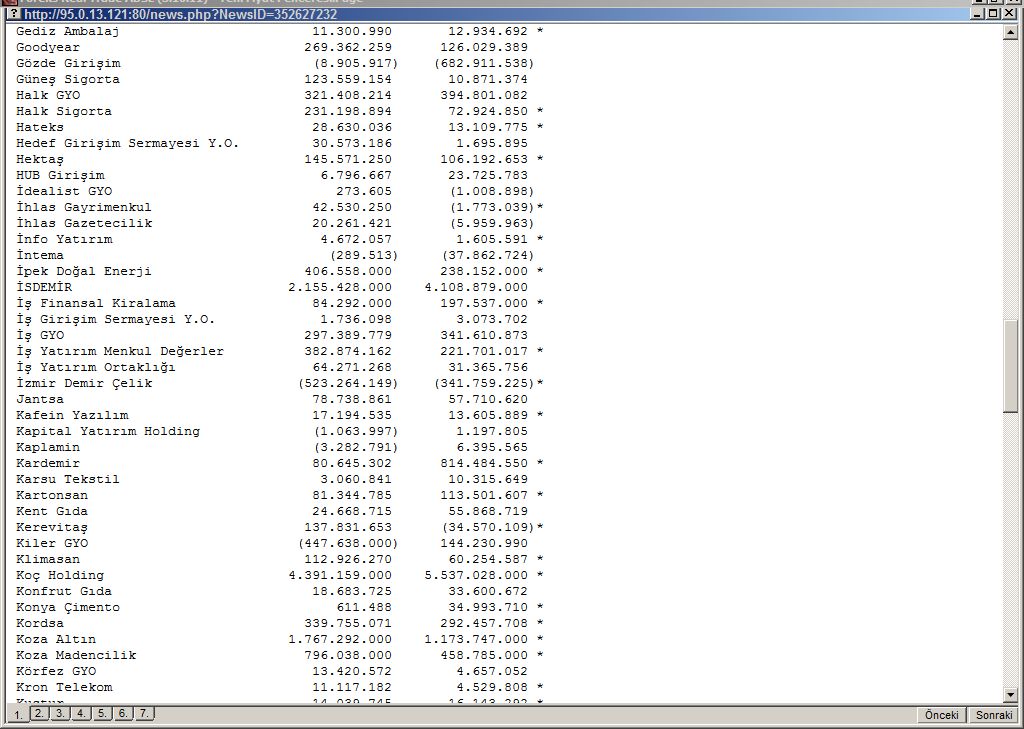Click the help question mark icon in title bar
Screen dimensions: 1024x729
point(14,14)
